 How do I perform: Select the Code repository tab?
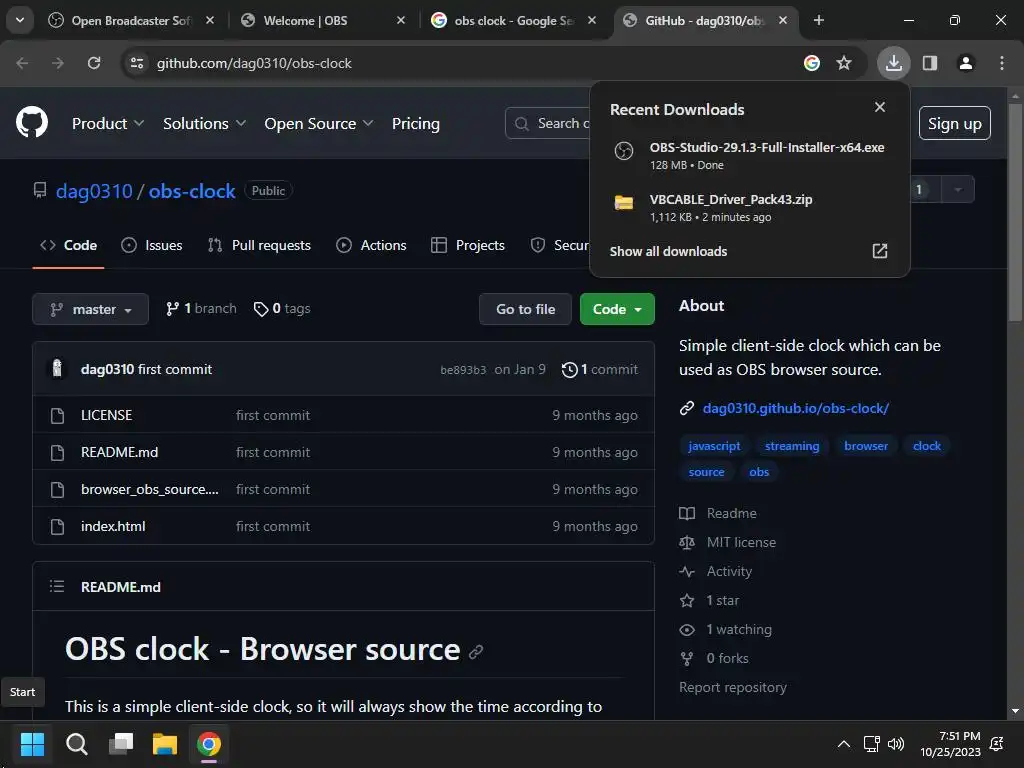68,246
